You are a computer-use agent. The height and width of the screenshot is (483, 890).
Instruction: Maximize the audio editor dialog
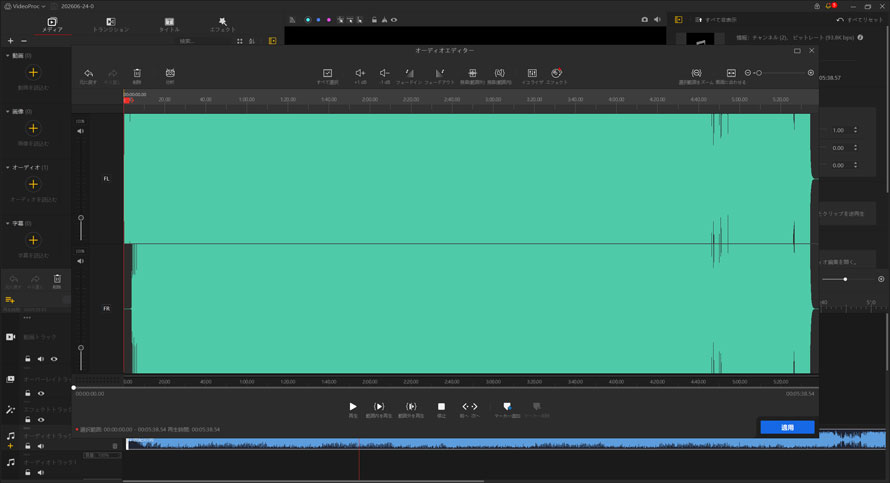797,51
